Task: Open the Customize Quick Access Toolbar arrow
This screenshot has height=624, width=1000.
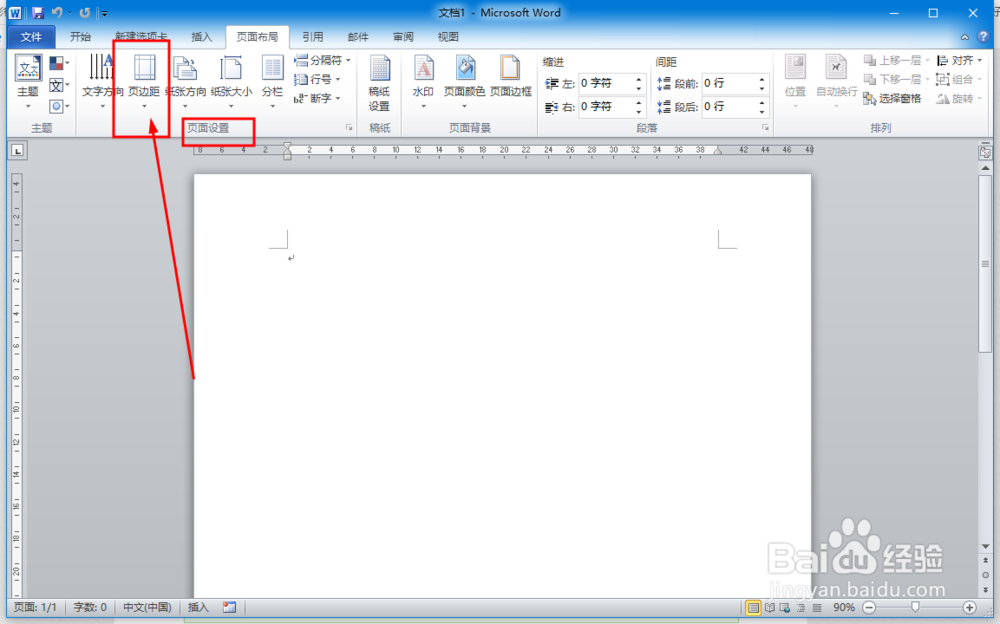Action: click(103, 13)
